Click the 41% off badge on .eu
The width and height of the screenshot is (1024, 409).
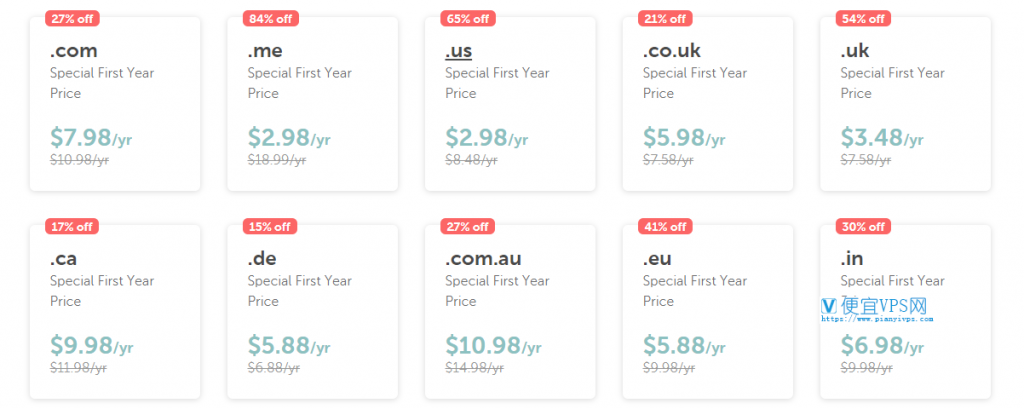pos(665,227)
